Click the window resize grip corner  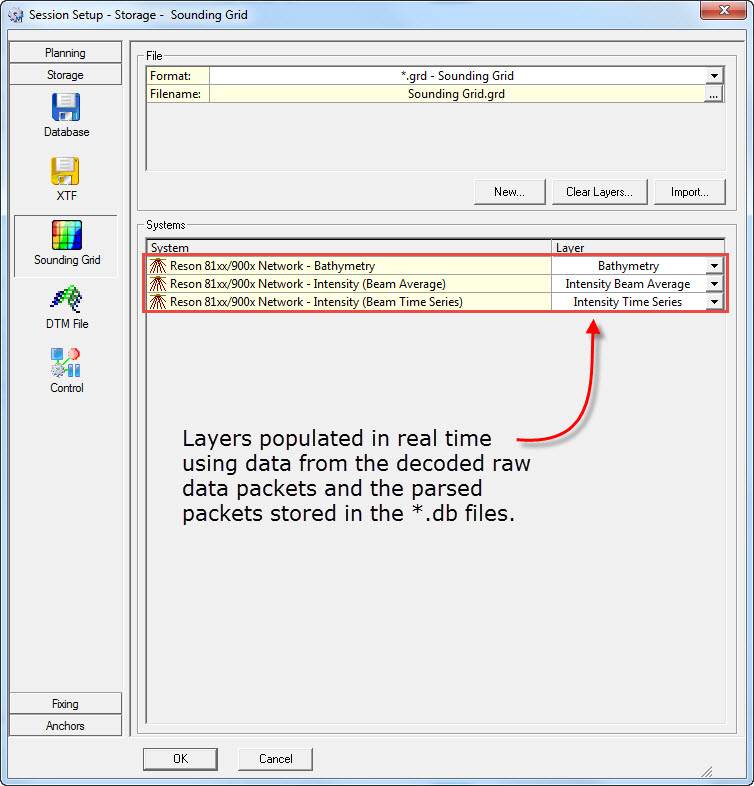point(707,771)
